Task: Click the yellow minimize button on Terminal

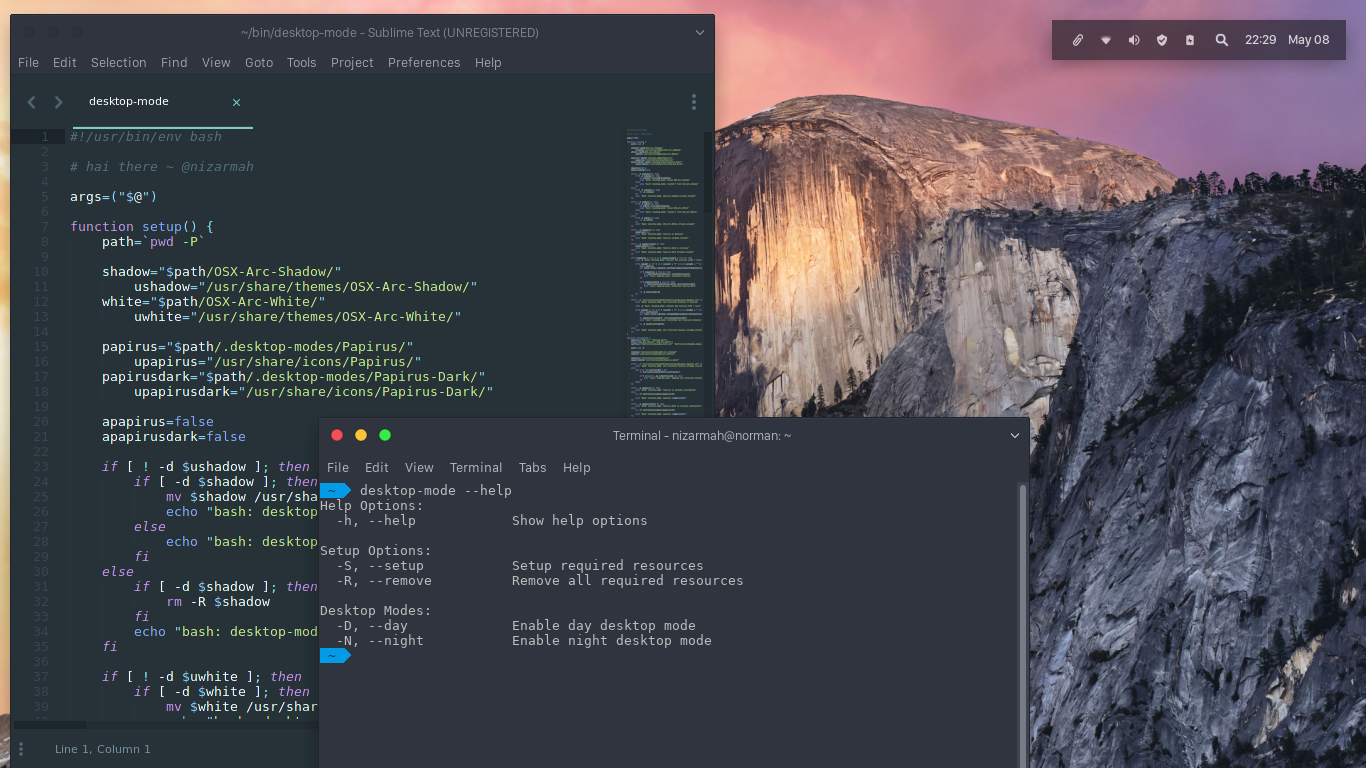Action: coord(361,435)
